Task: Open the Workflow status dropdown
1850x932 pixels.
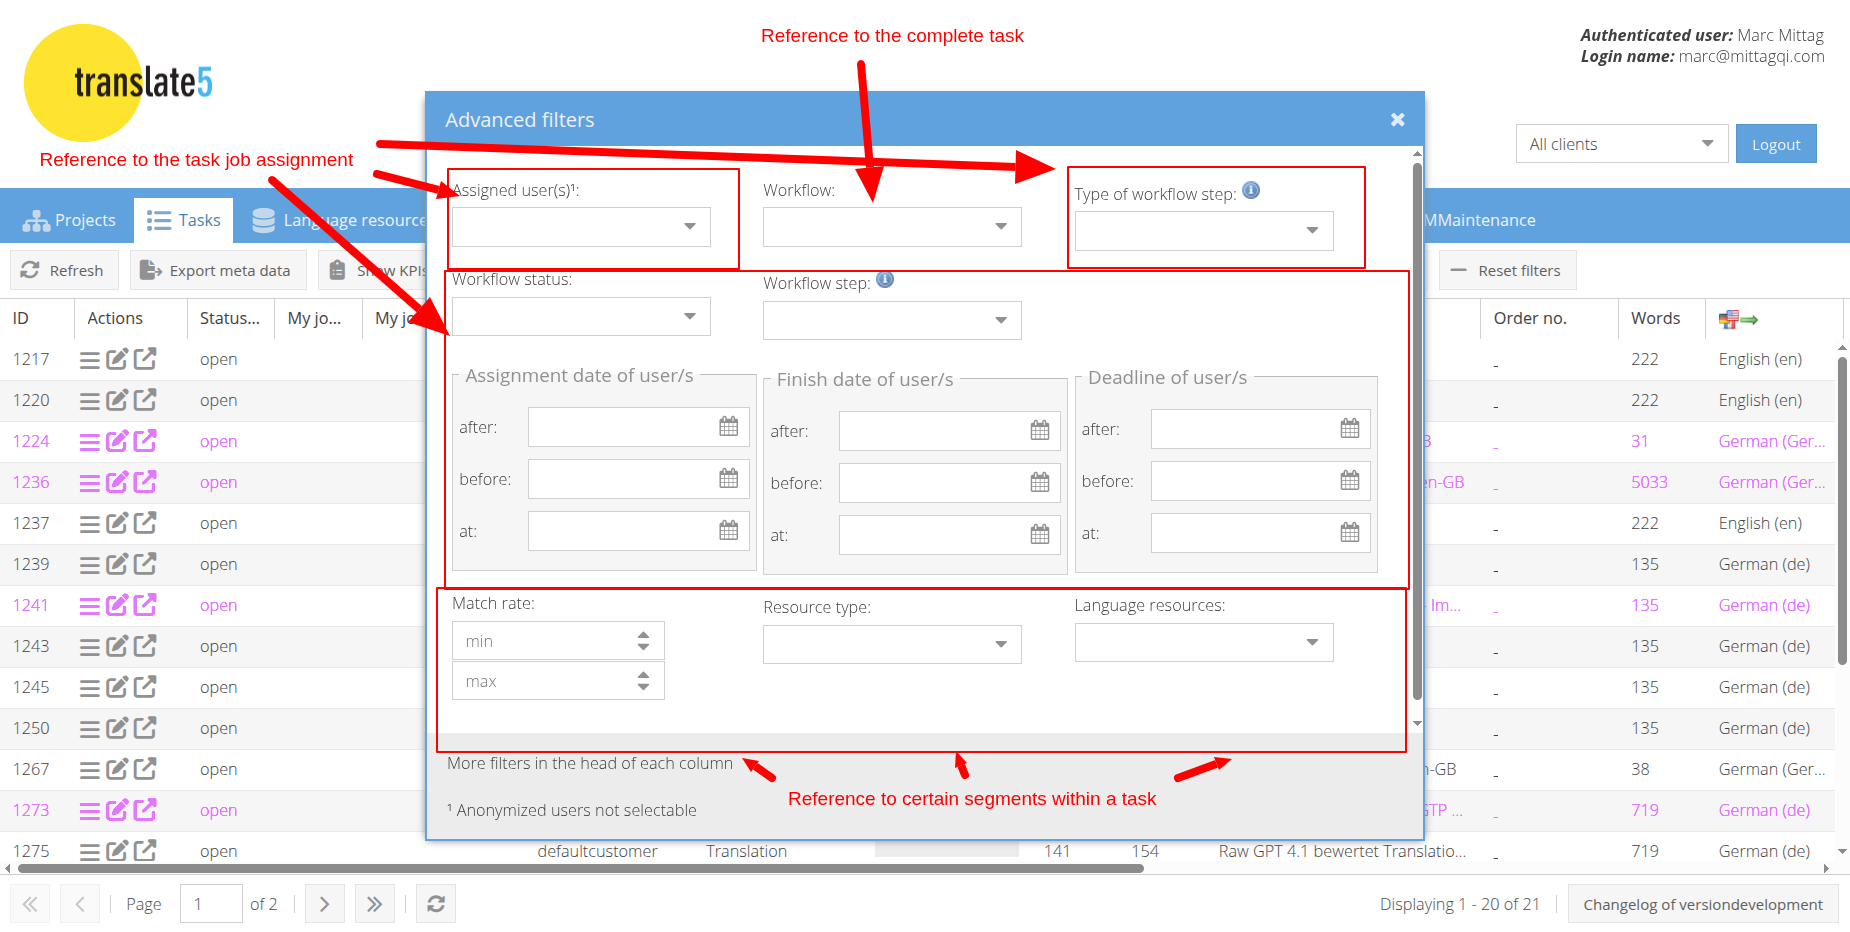Action: 689,317
